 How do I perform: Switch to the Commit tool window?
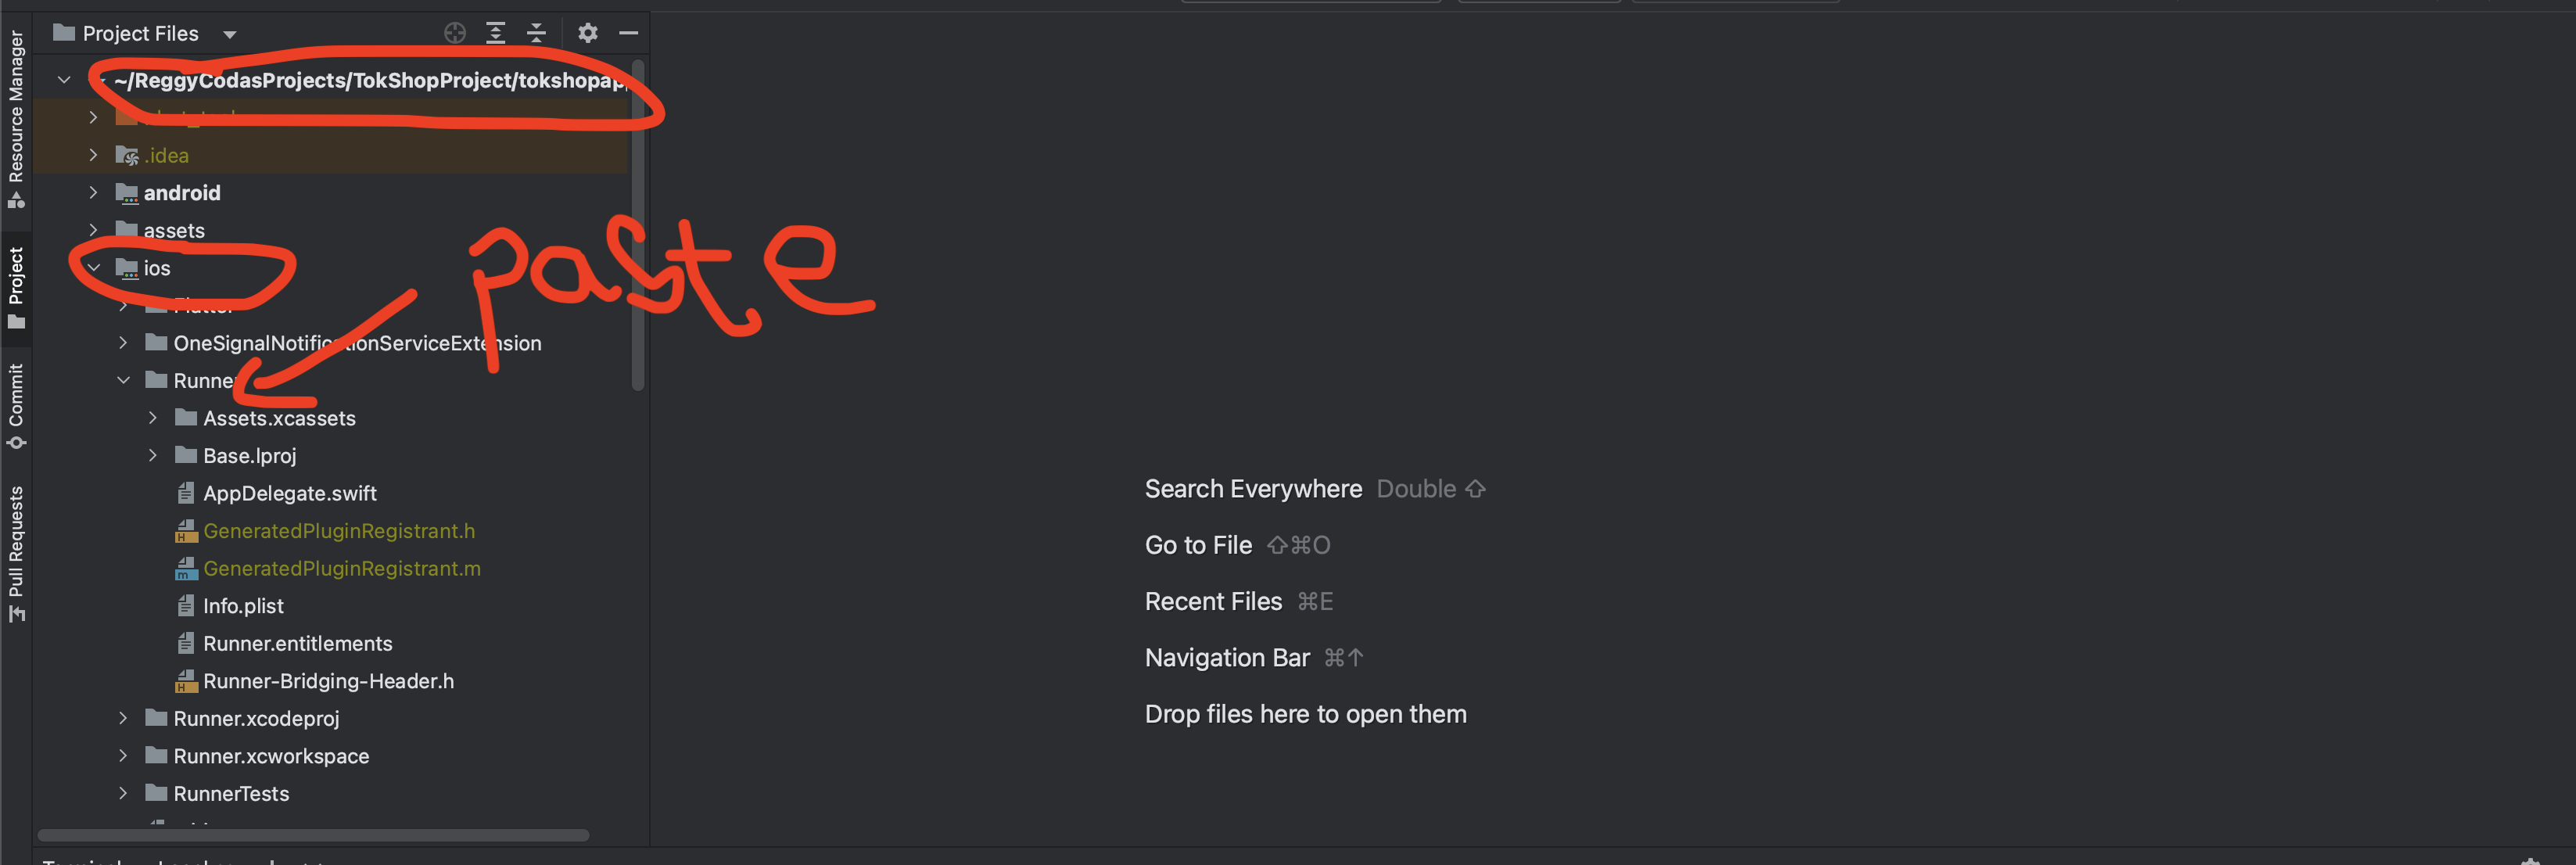(x=16, y=404)
